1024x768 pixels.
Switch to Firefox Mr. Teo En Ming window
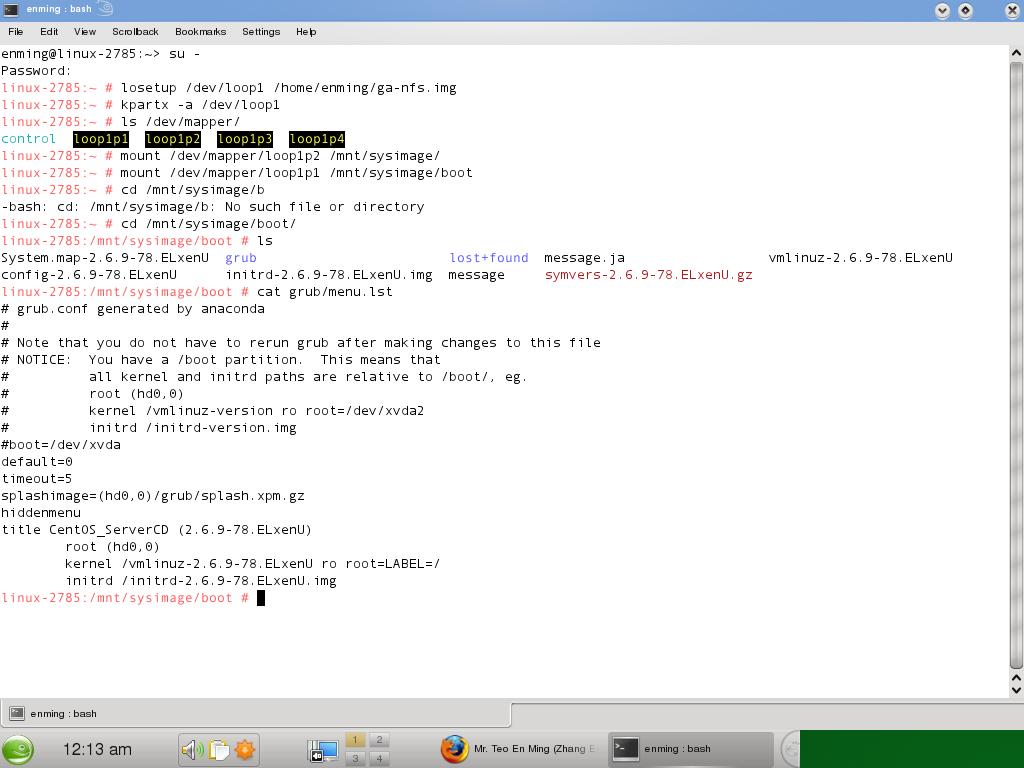click(x=519, y=749)
